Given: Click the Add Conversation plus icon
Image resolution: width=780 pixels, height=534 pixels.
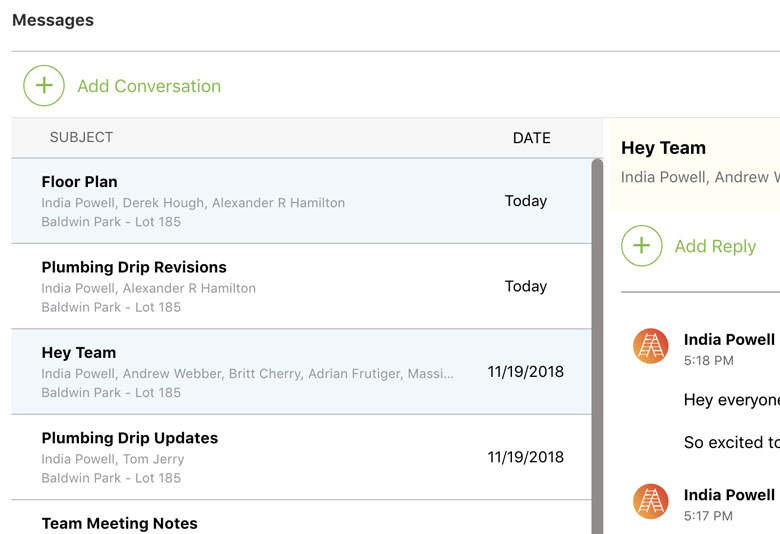Looking at the screenshot, I should 44,86.
